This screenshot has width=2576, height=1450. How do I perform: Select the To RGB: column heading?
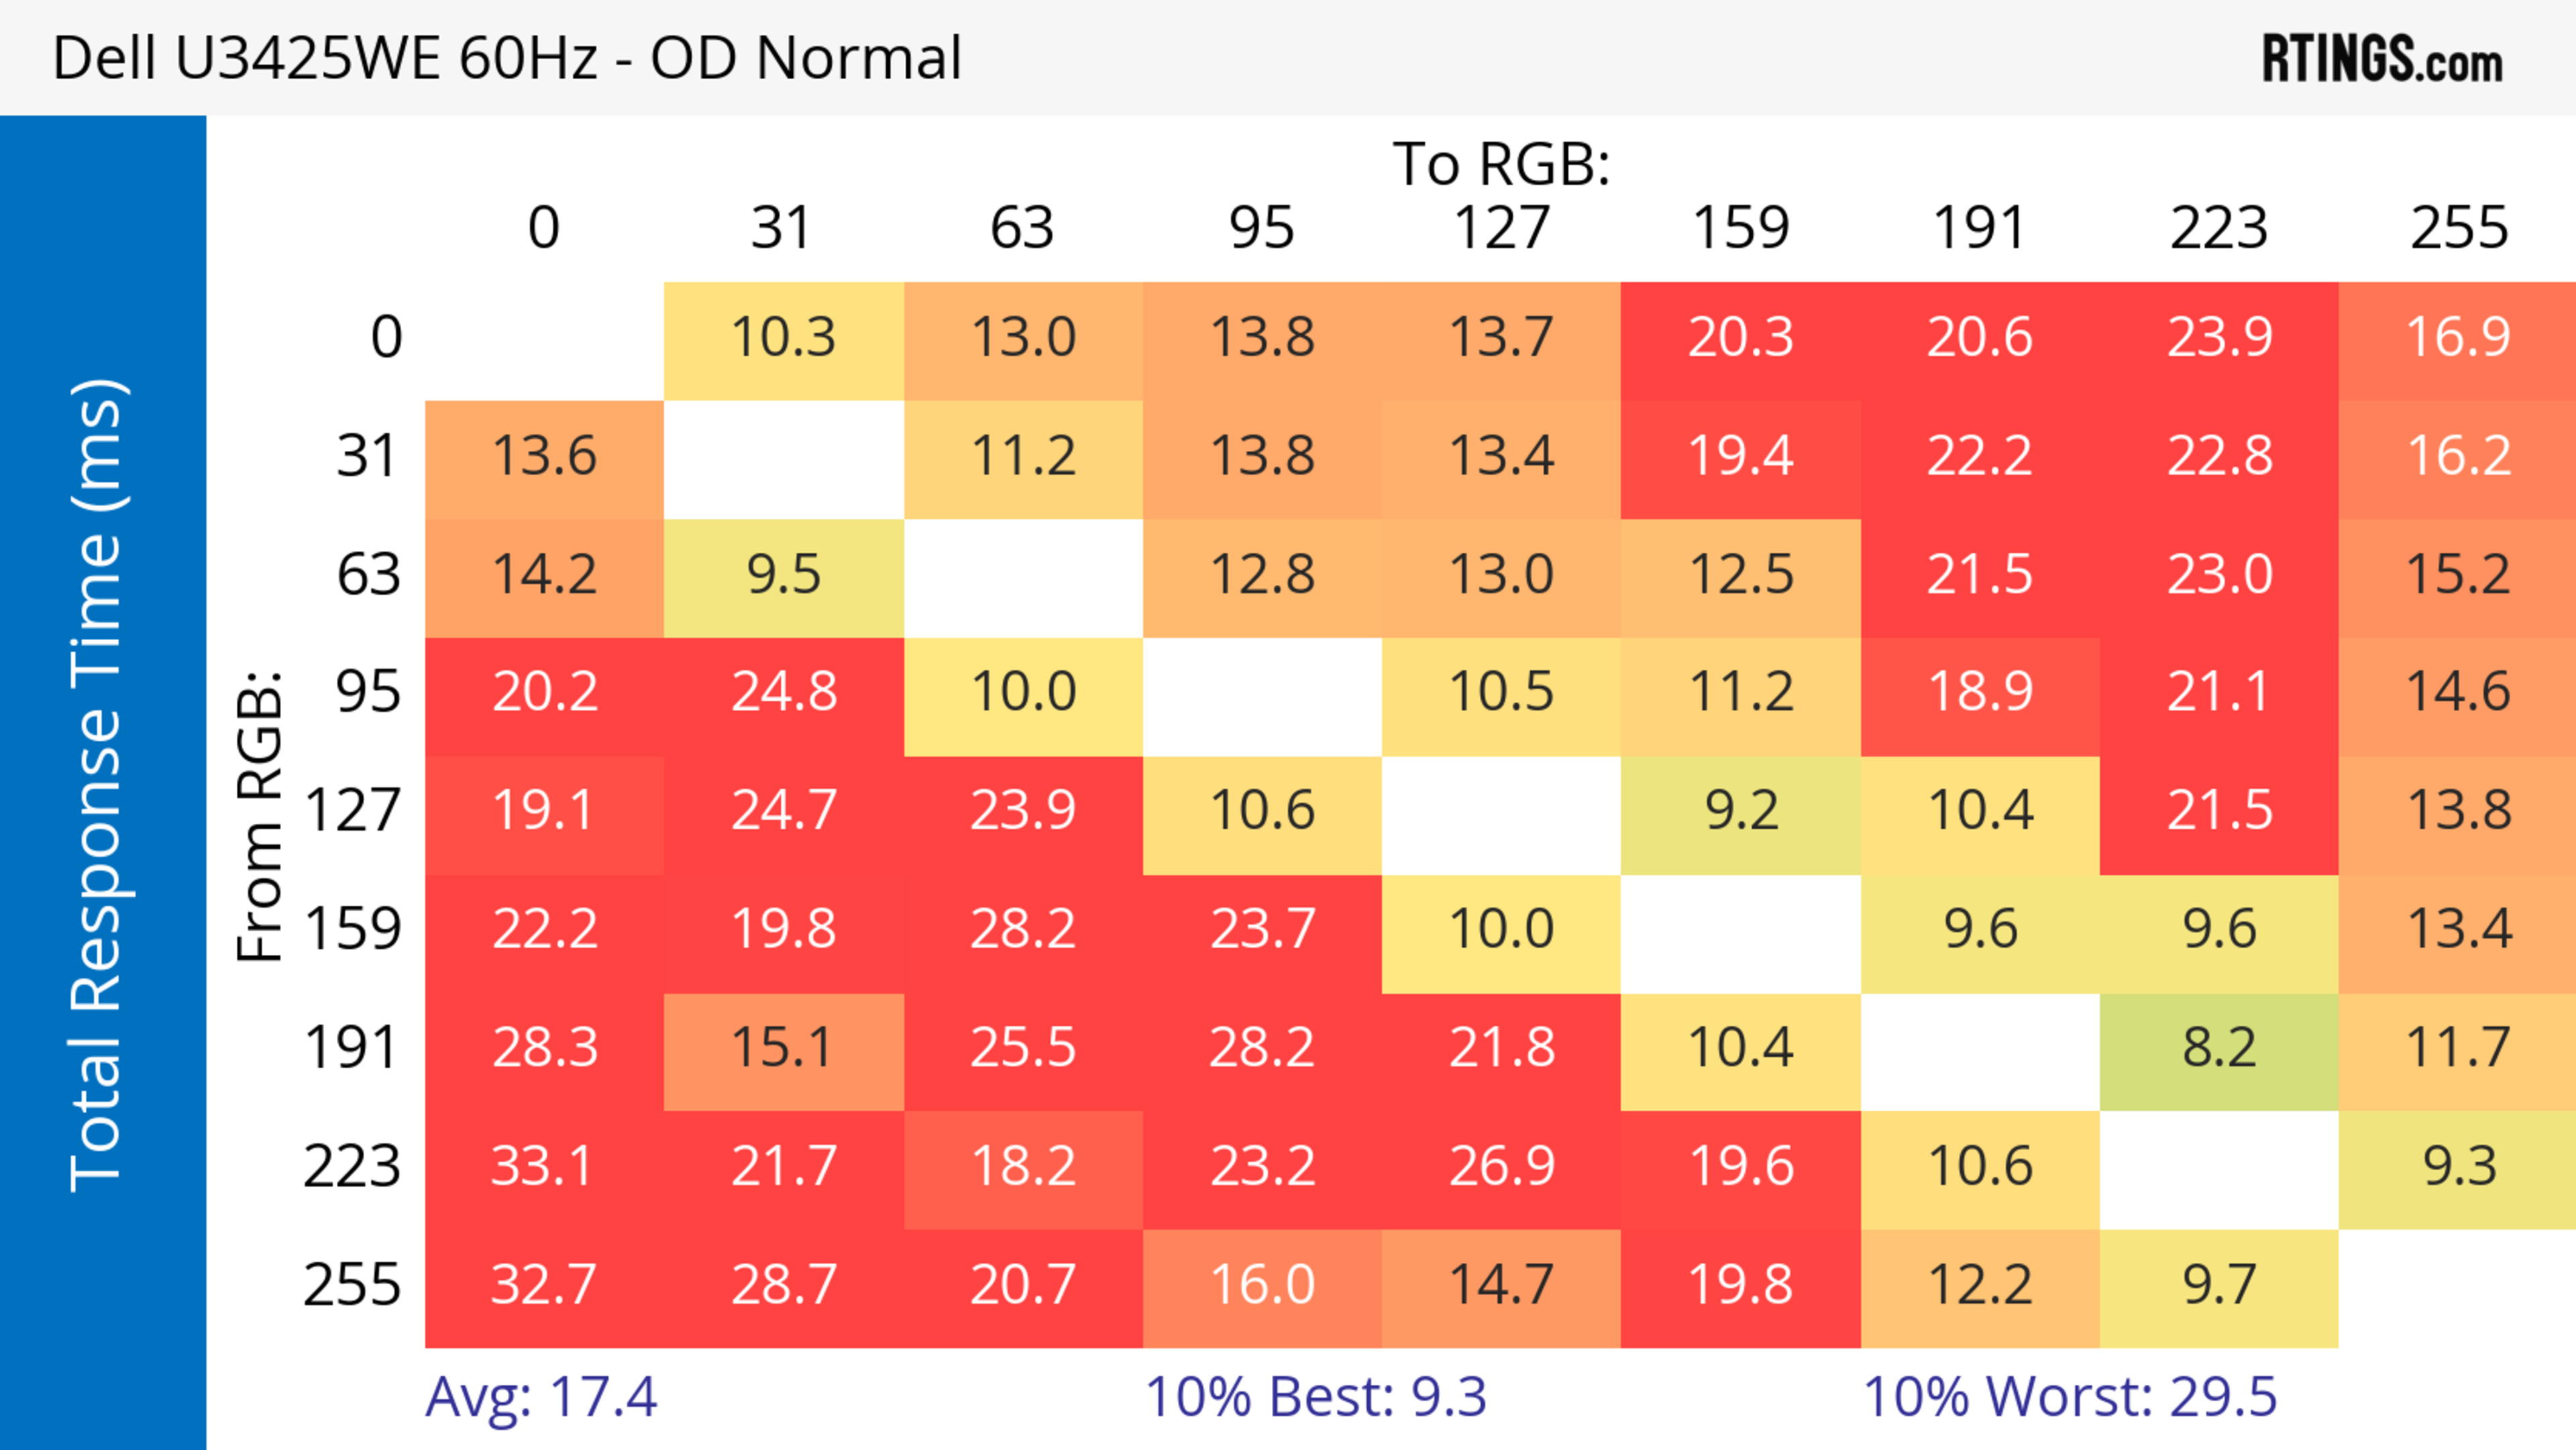(x=1501, y=163)
